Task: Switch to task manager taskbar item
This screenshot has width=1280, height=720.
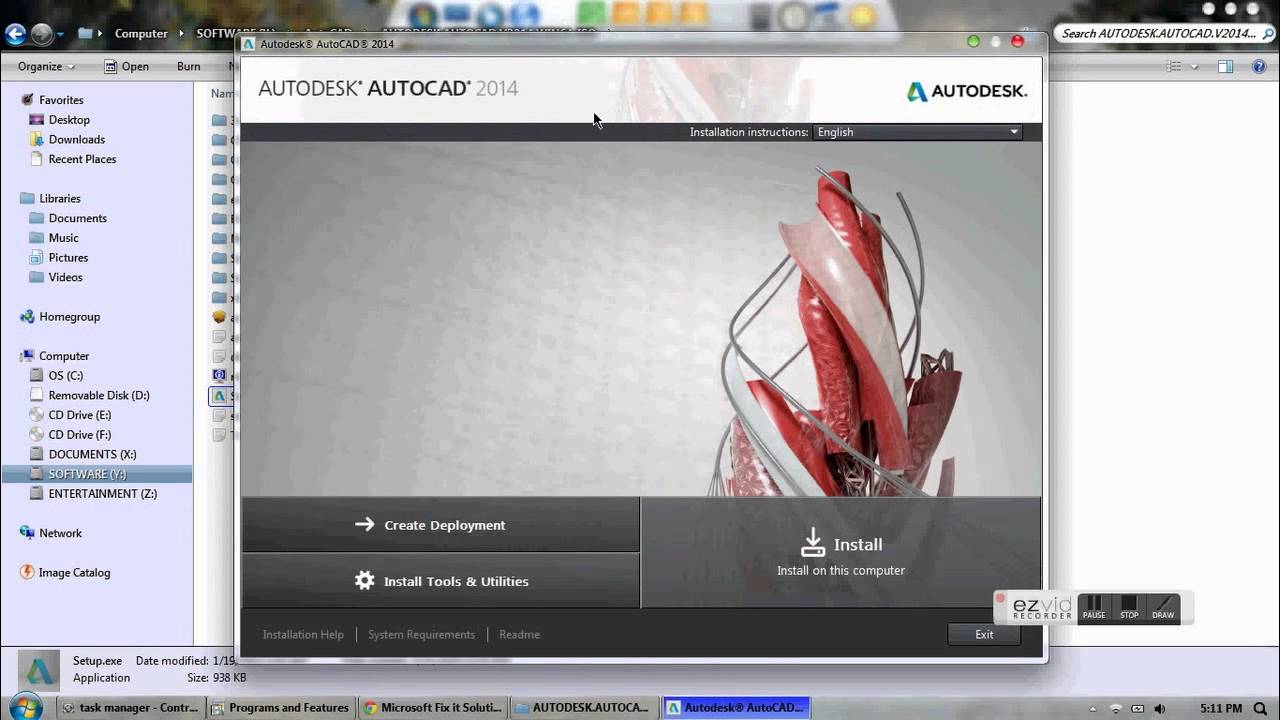Action: pyautogui.click(x=130, y=707)
